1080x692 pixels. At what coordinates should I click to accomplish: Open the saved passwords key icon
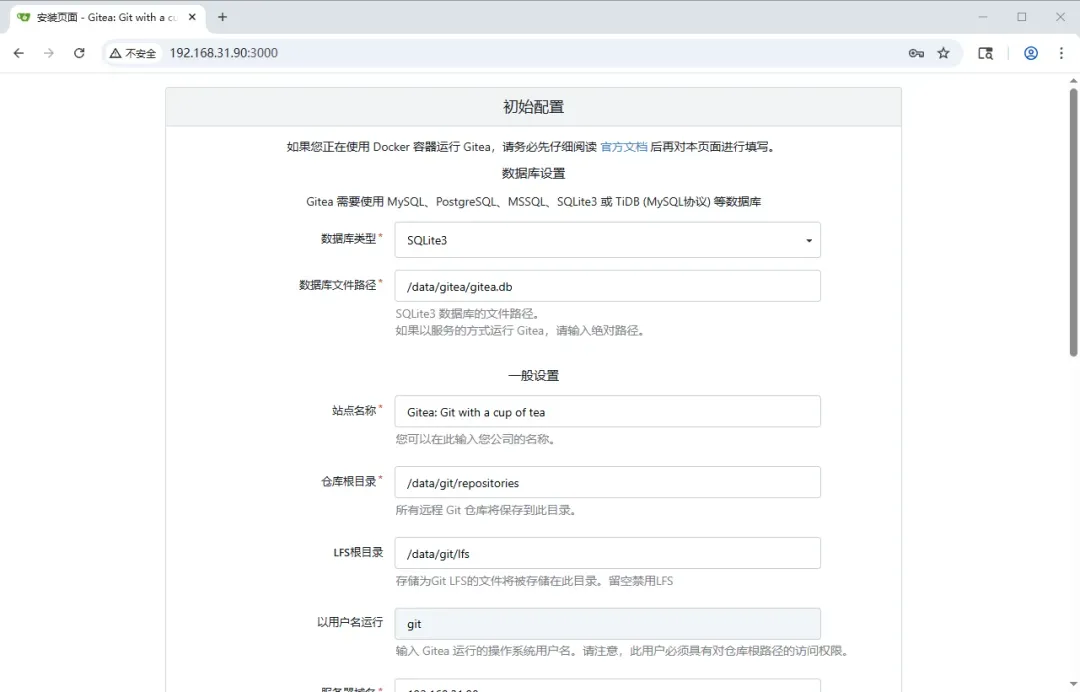pyautogui.click(x=916, y=53)
